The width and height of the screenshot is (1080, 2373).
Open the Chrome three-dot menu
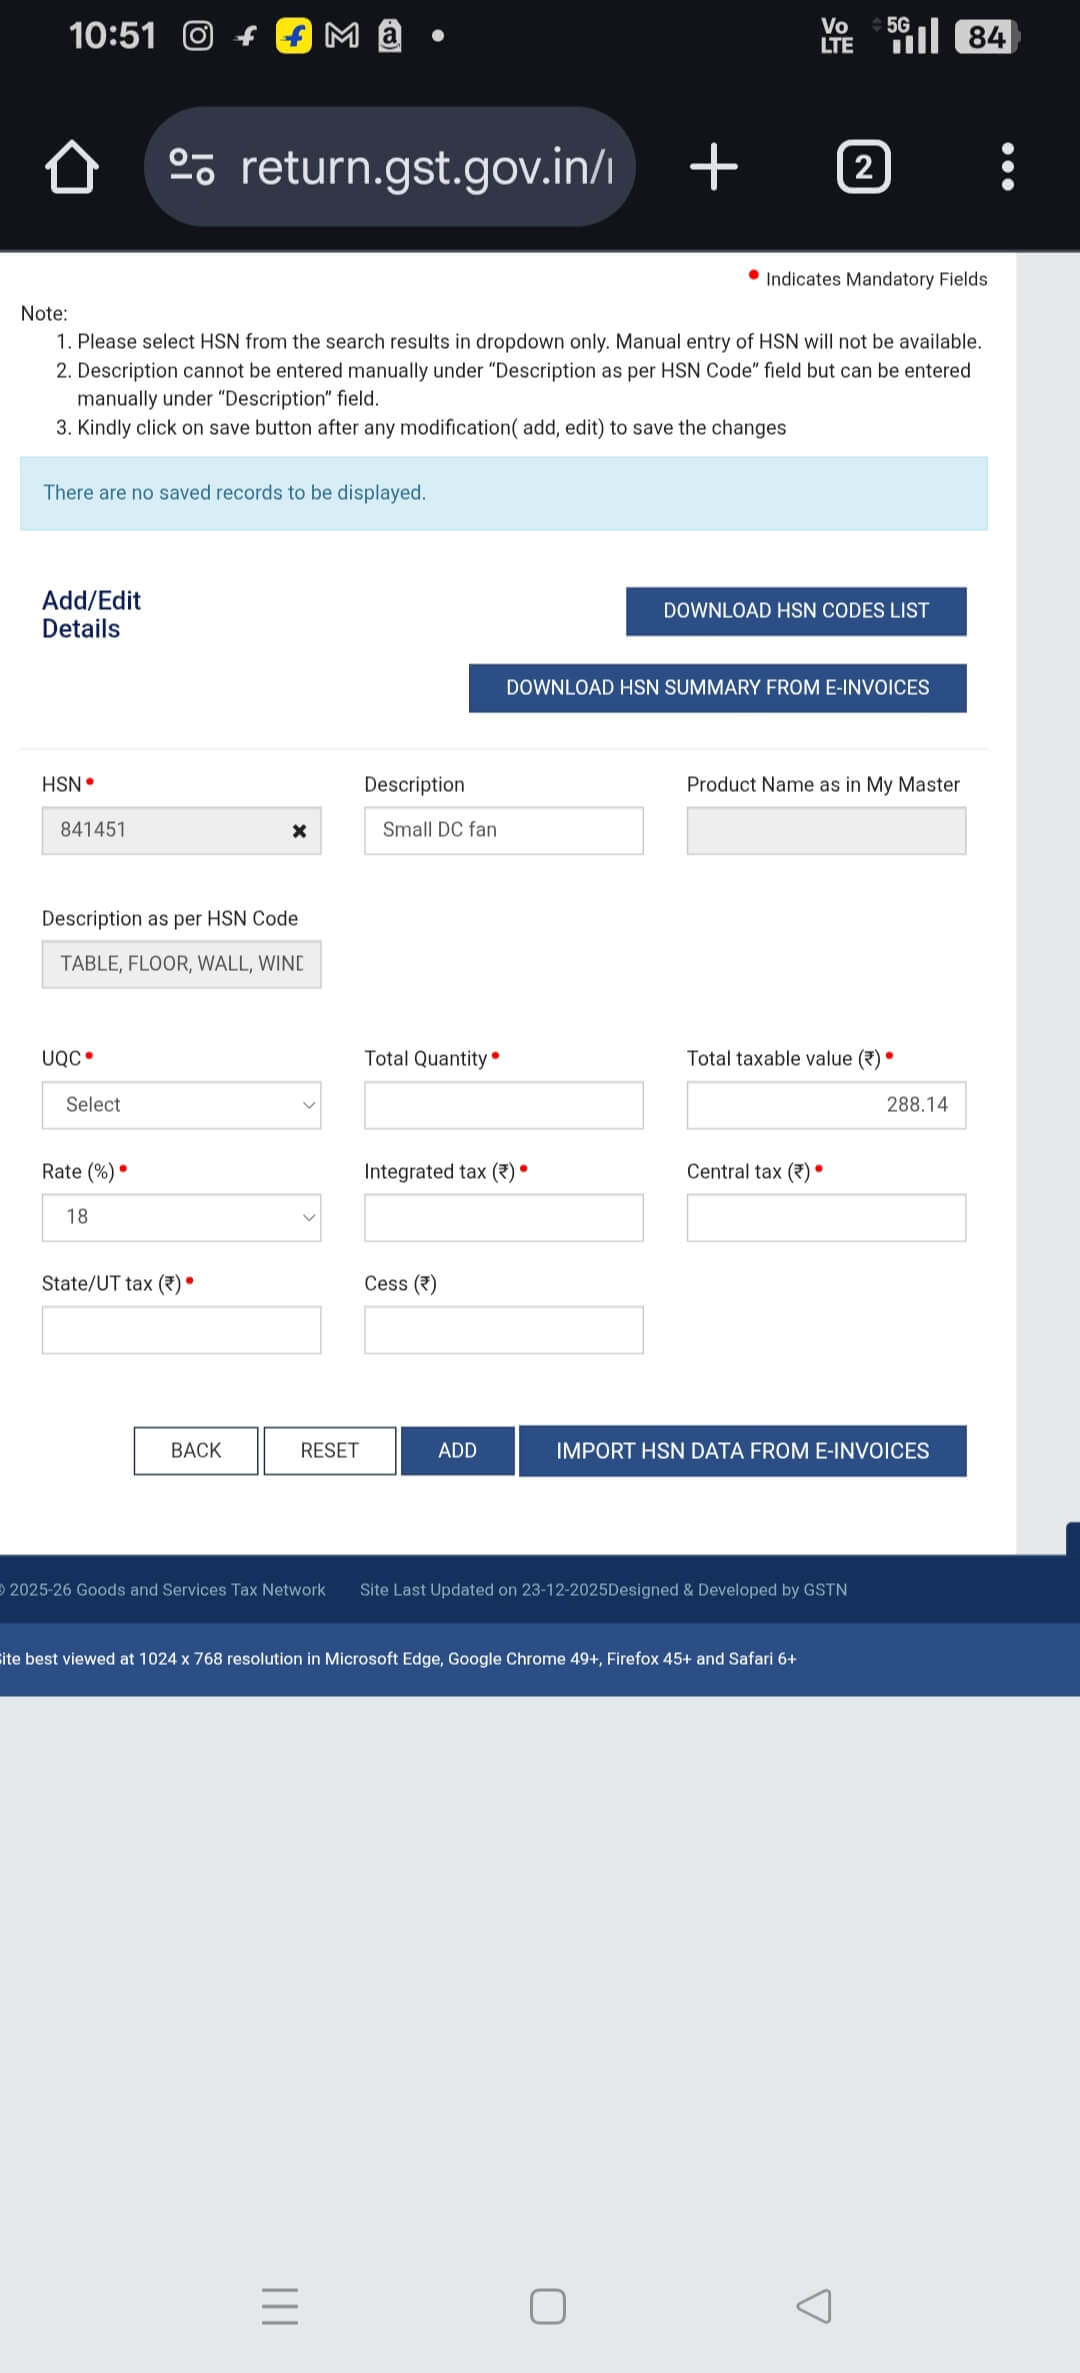(x=1008, y=166)
